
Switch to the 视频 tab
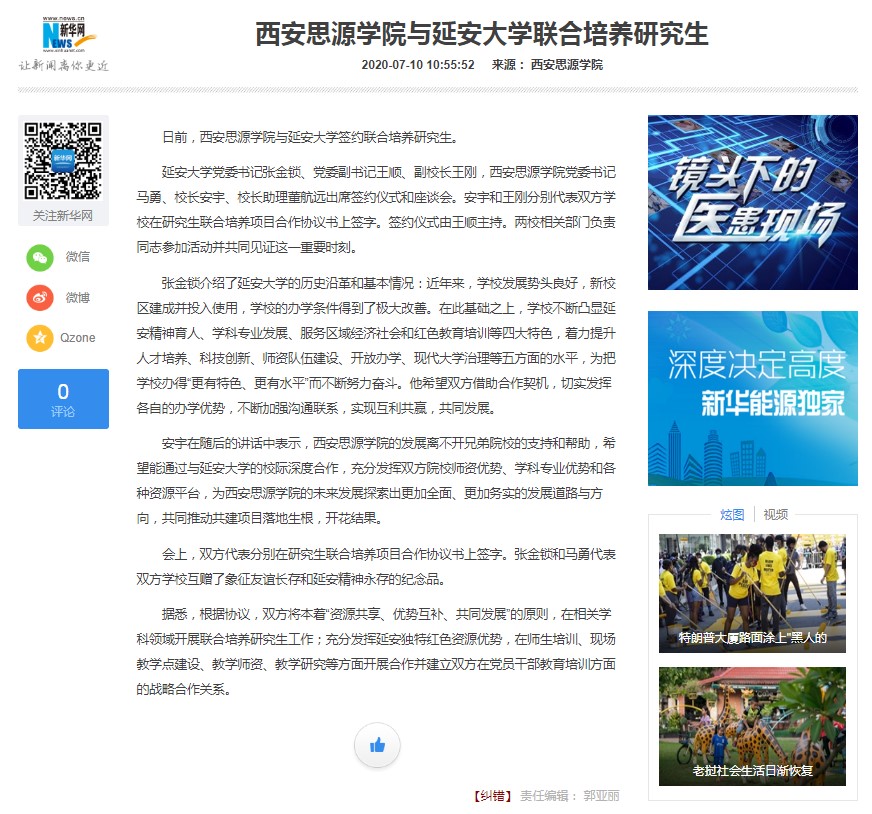point(775,514)
